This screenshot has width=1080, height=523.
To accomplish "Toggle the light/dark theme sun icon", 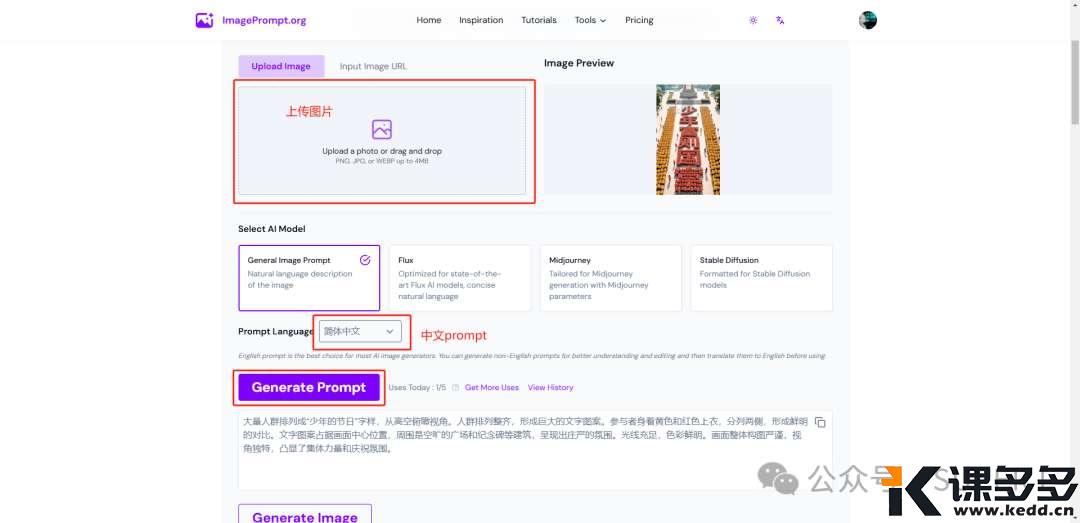I will pyautogui.click(x=753, y=20).
